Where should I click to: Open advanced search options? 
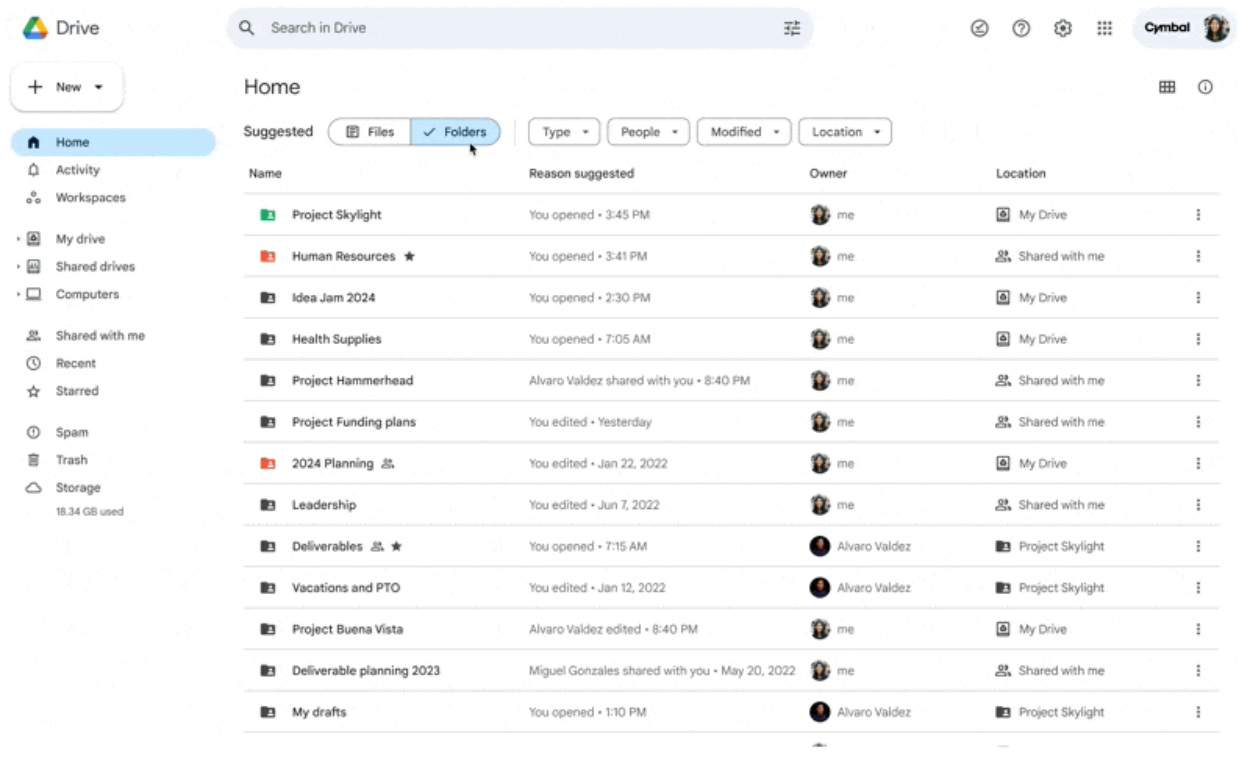coord(791,27)
